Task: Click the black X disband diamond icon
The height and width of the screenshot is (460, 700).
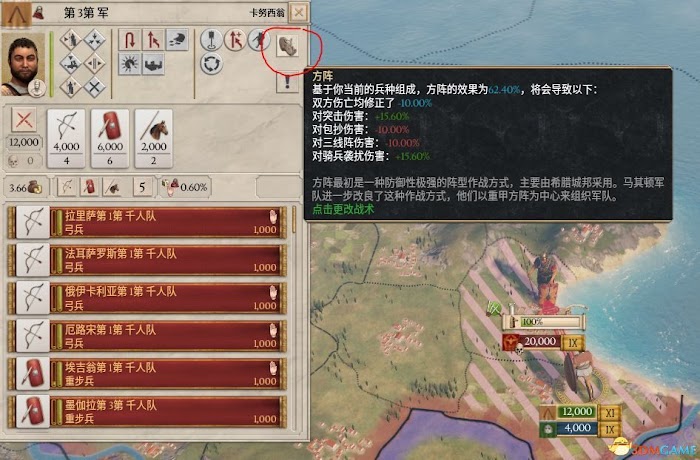Action: (95, 88)
